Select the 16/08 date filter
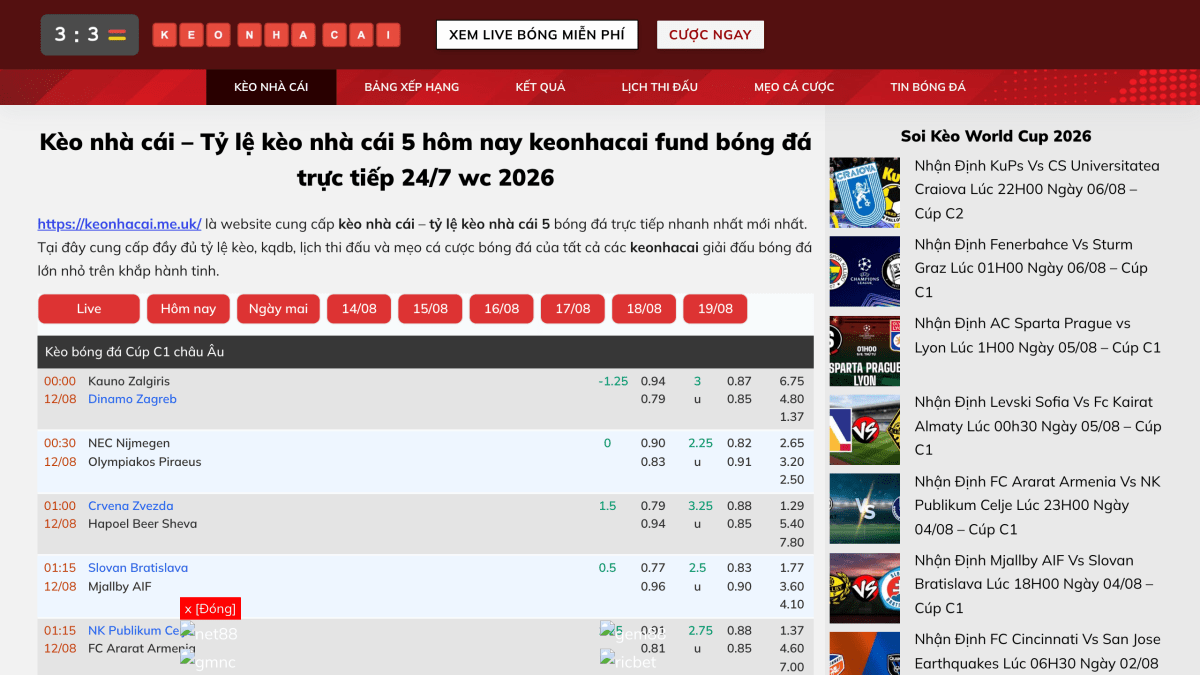The height and width of the screenshot is (675, 1200). [502, 309]
